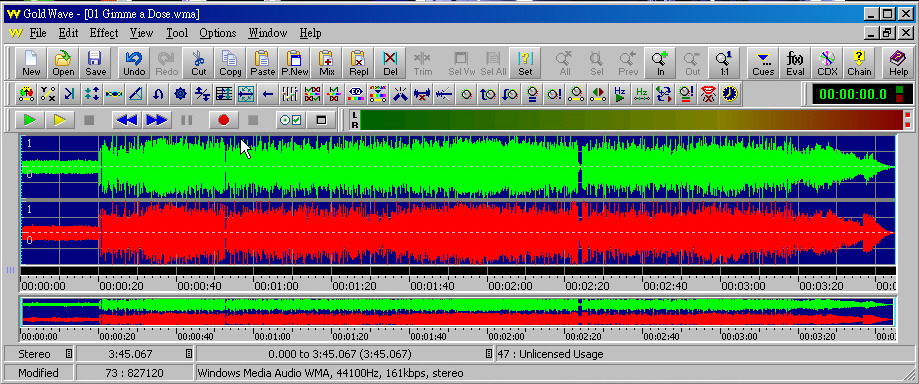Click the '47 : Unlicensed Usage' status text
The image size is (919, 384).
pos(550,354)
